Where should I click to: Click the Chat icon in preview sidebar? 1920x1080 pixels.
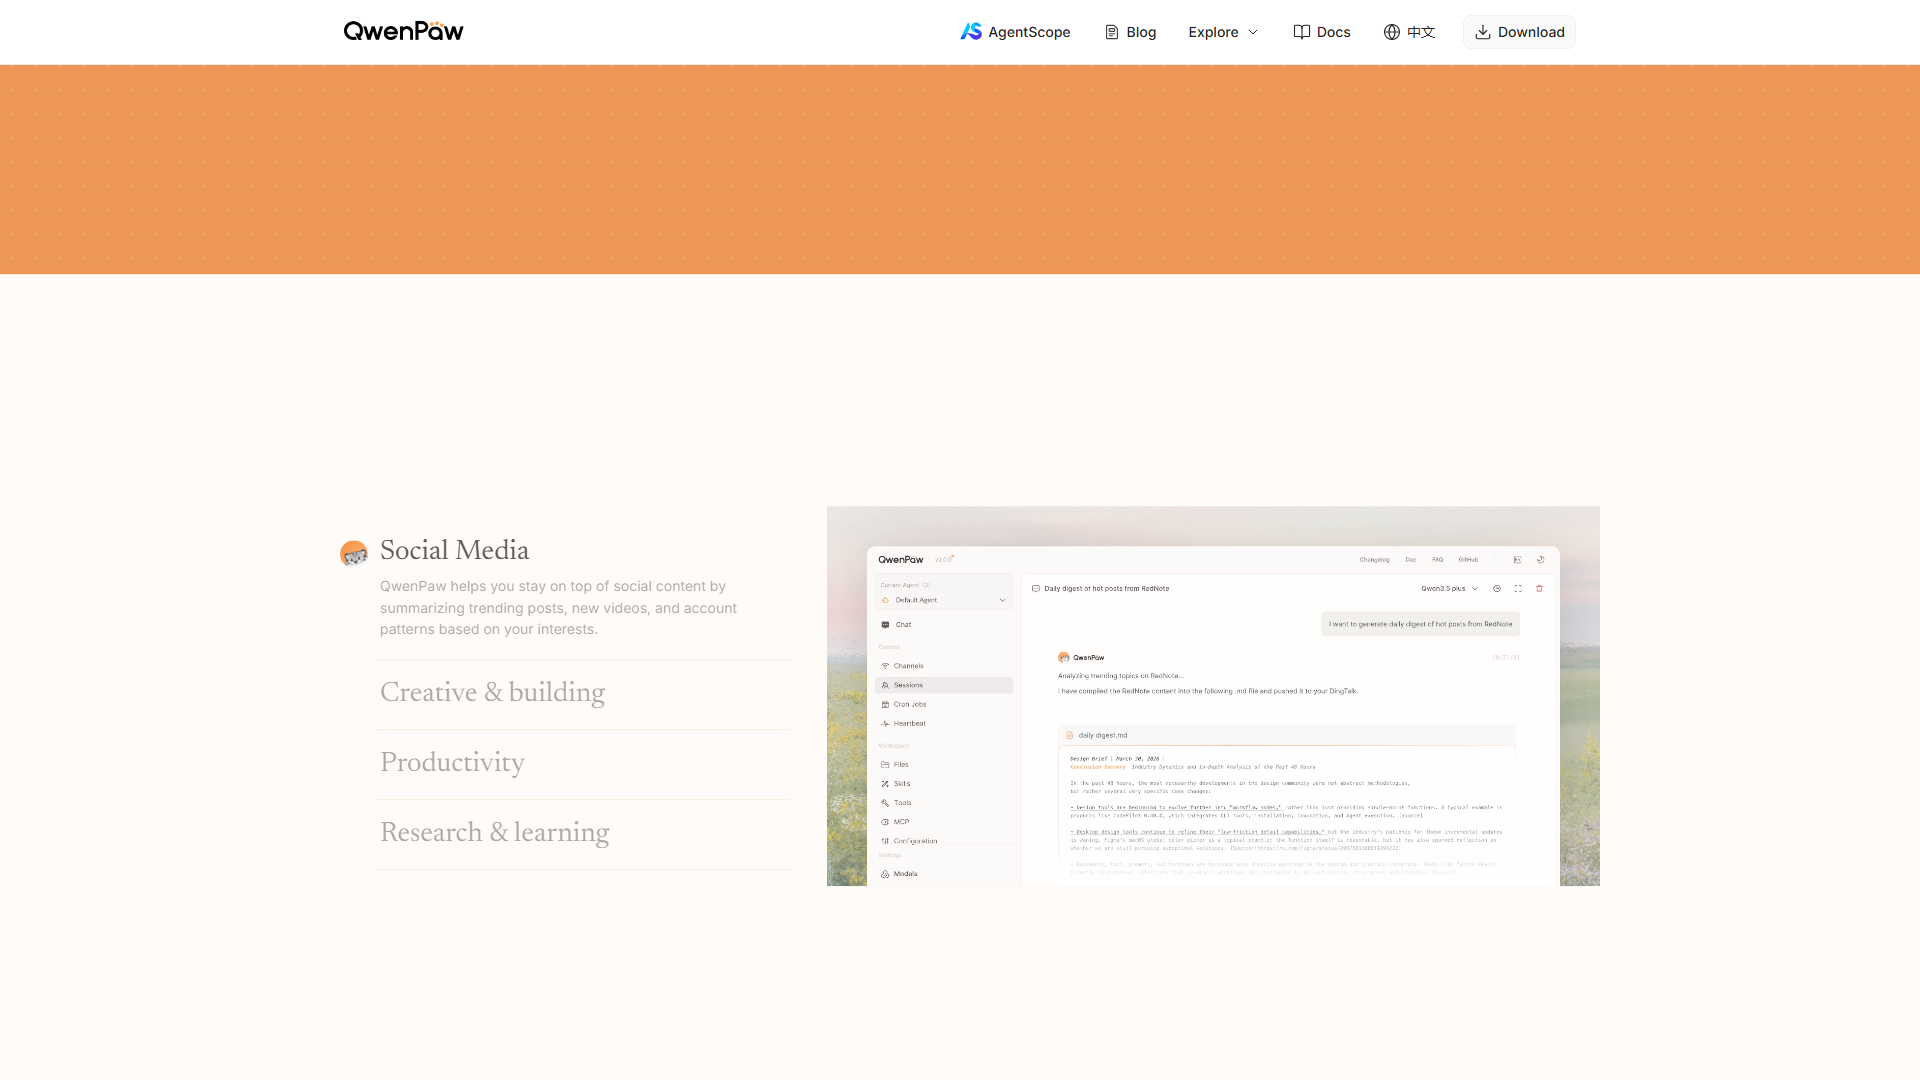885,624
